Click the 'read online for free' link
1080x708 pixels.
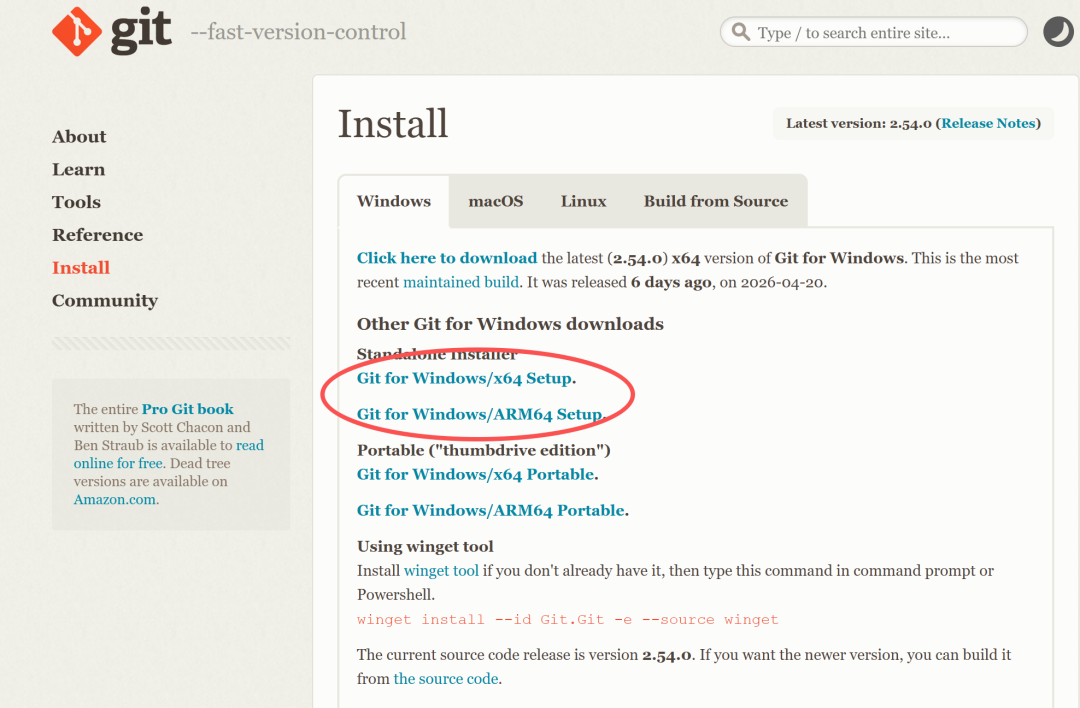point(169,455)
